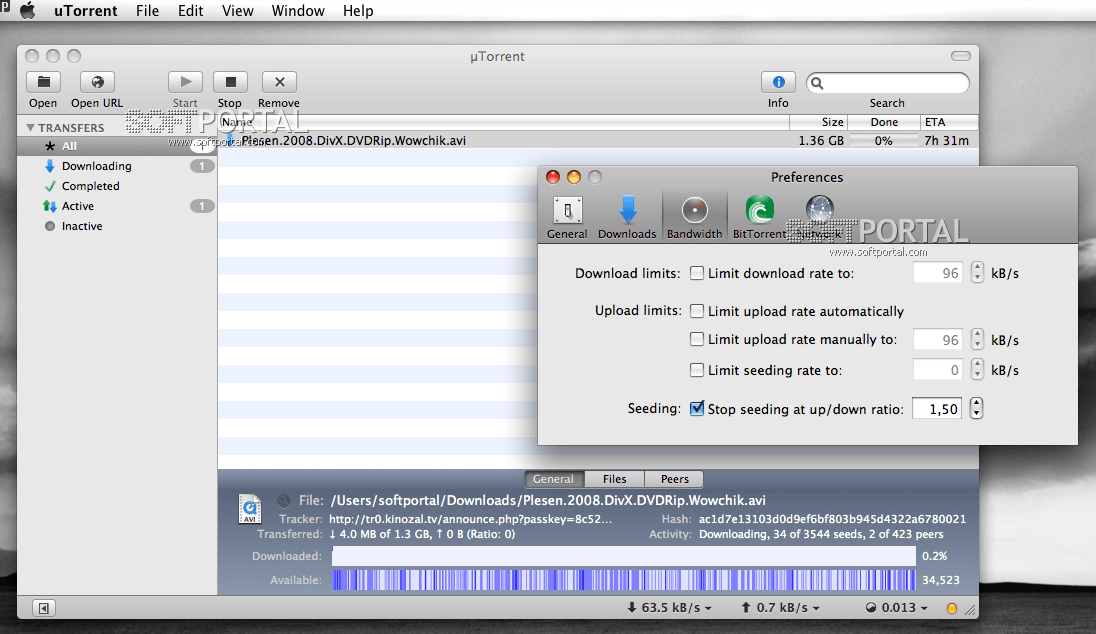Open the ratio dropdown showing 0.013
Image resolution: width=1096 pixels, height=634 pixels.
point(897,608)
